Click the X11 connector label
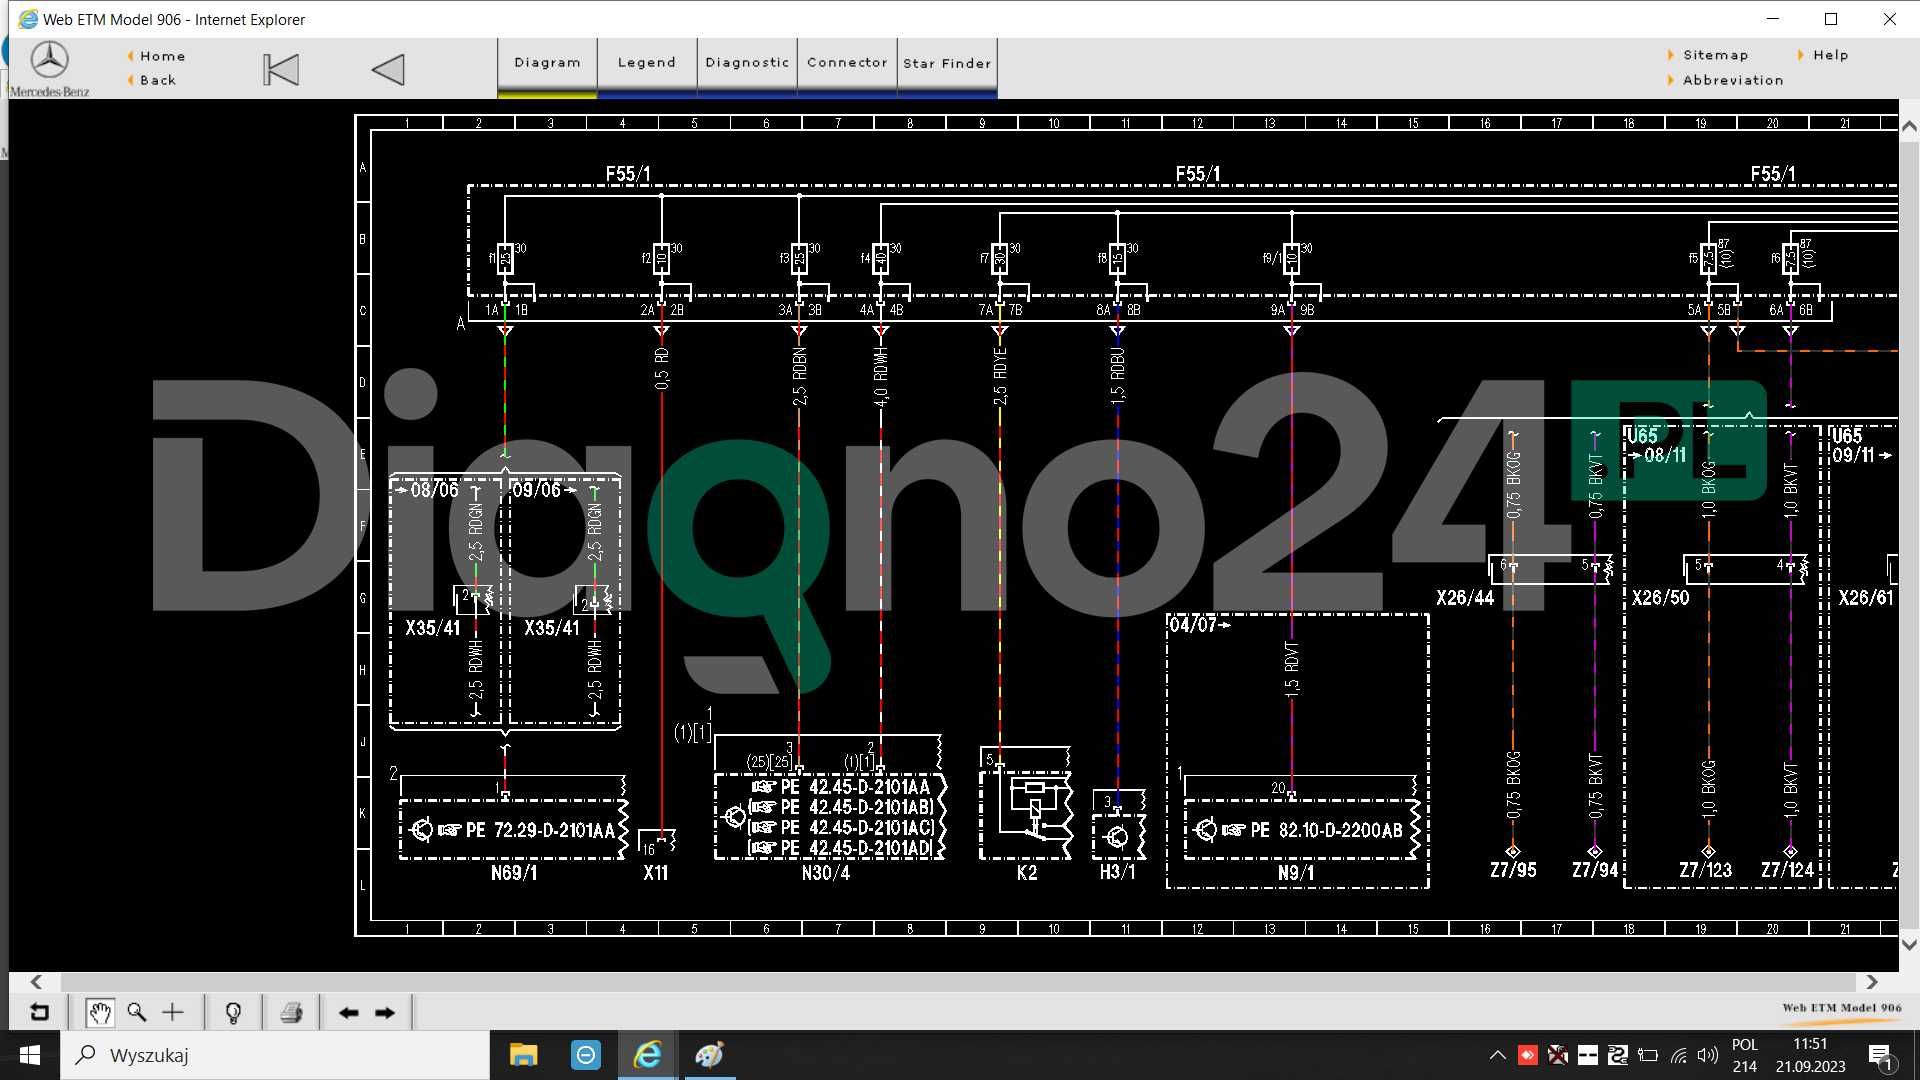Image resolution: width=1920 pixels, height=1080 pixels. click(x=656, y=873)
